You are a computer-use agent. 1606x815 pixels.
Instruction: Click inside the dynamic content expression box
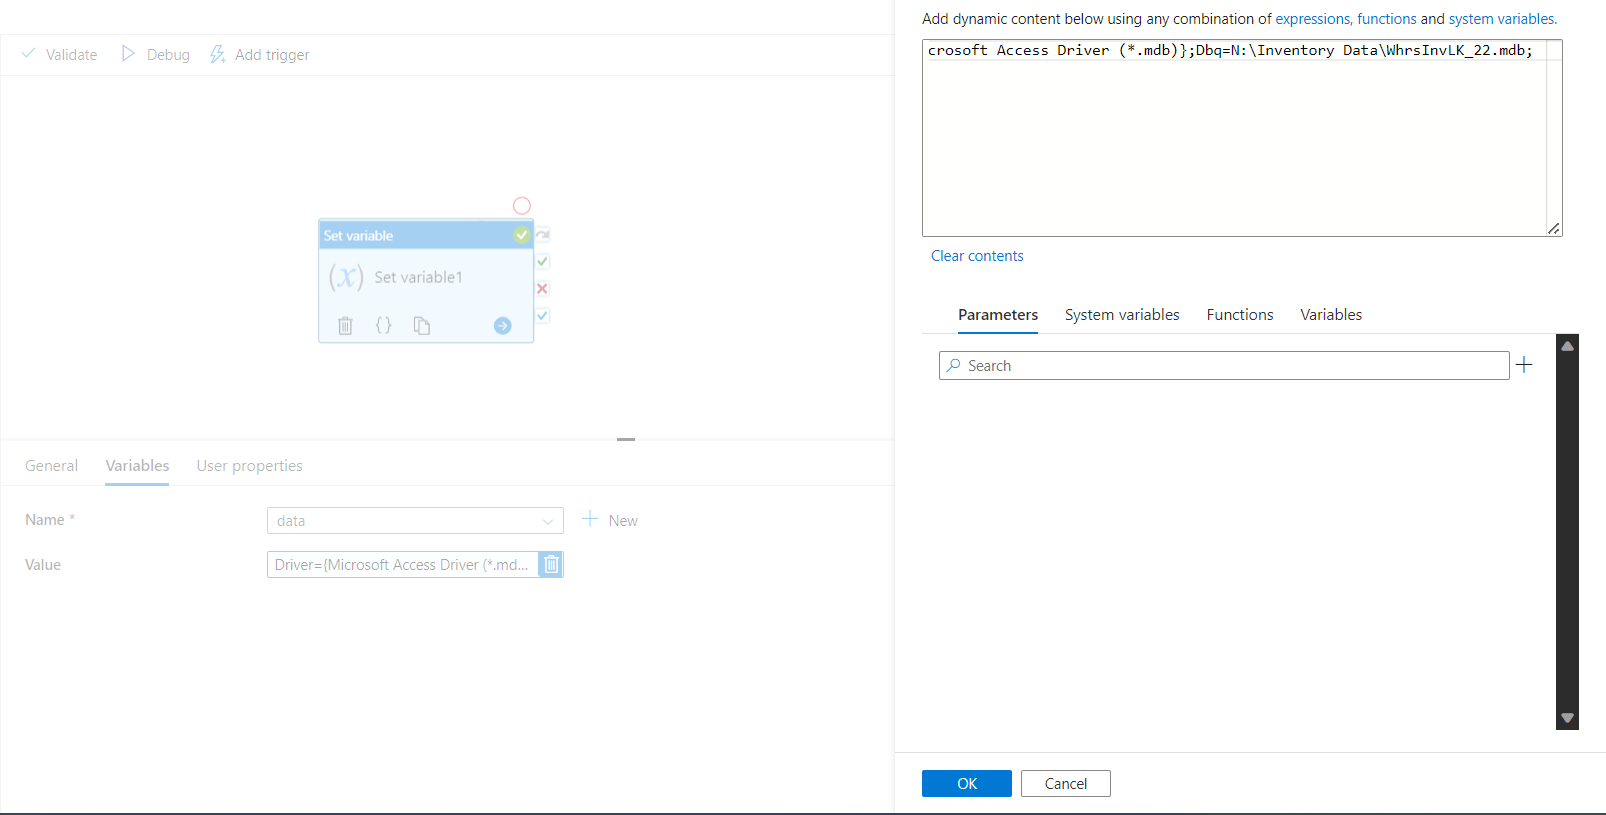tap(1242, 138)
